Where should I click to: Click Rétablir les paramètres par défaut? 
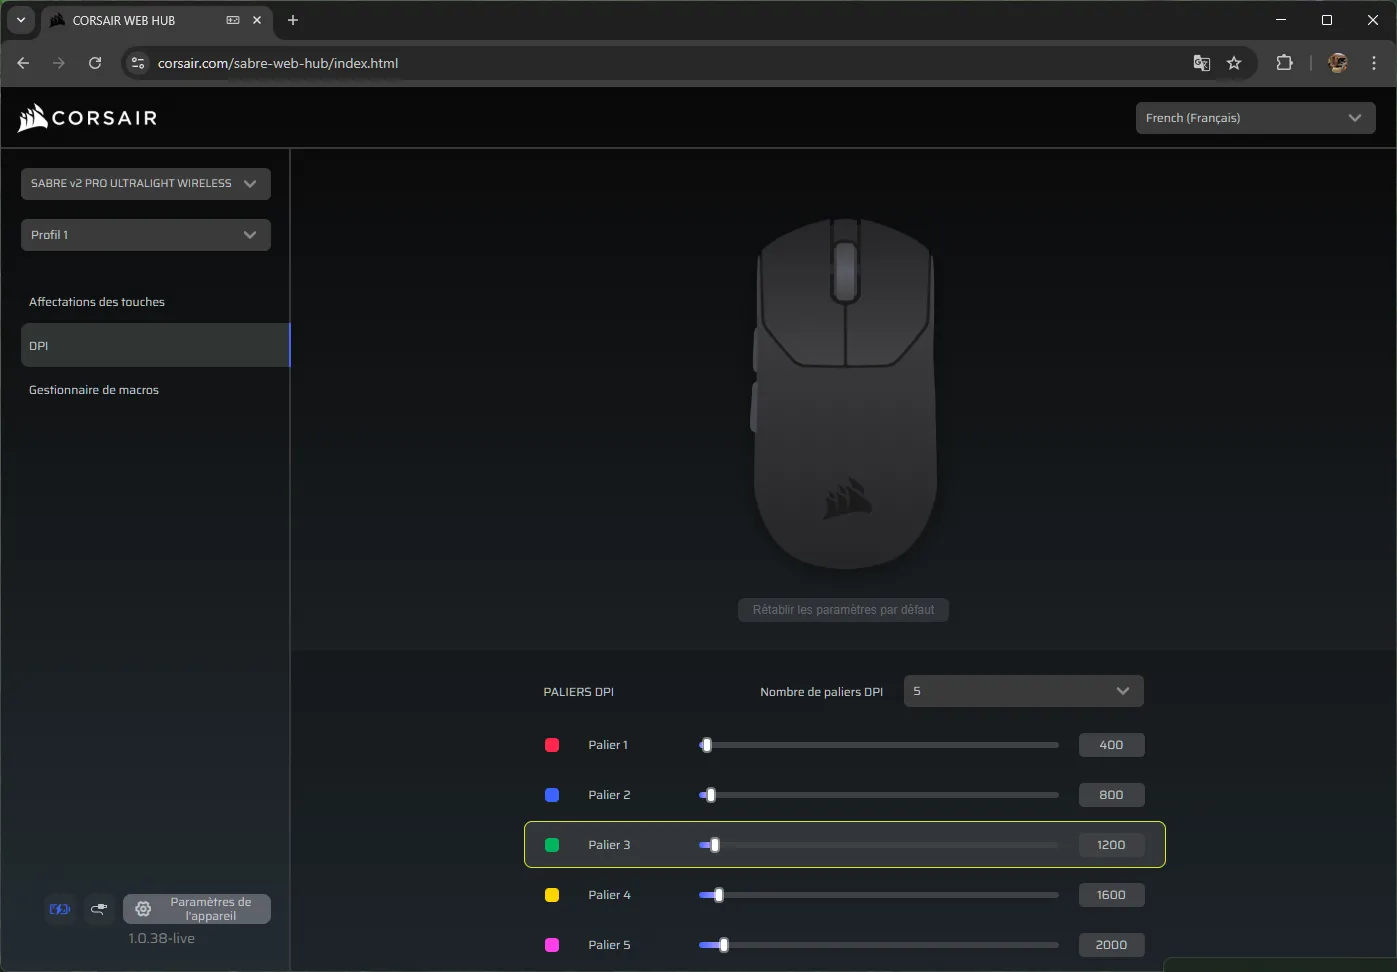pyautogui.click(x=843, y=610)
